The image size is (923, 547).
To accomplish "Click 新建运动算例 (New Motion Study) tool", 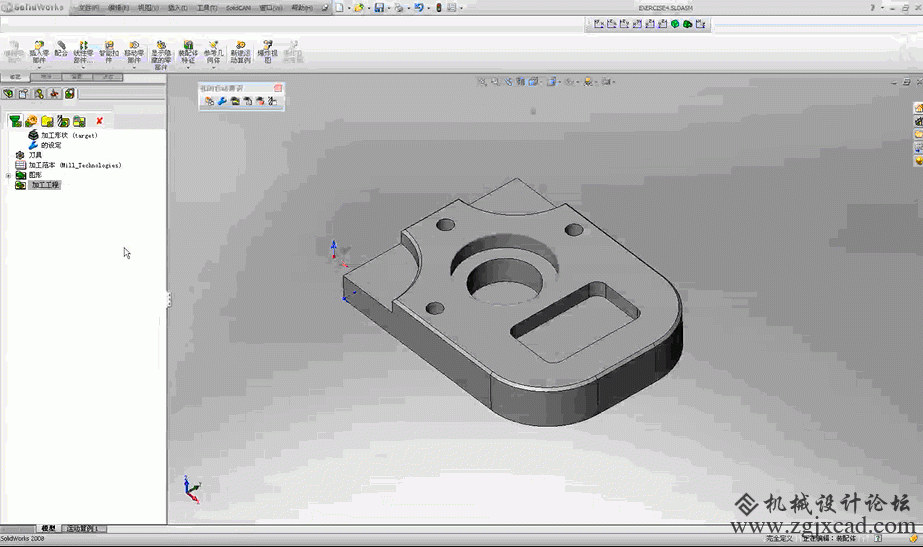I will click(240, 52).
